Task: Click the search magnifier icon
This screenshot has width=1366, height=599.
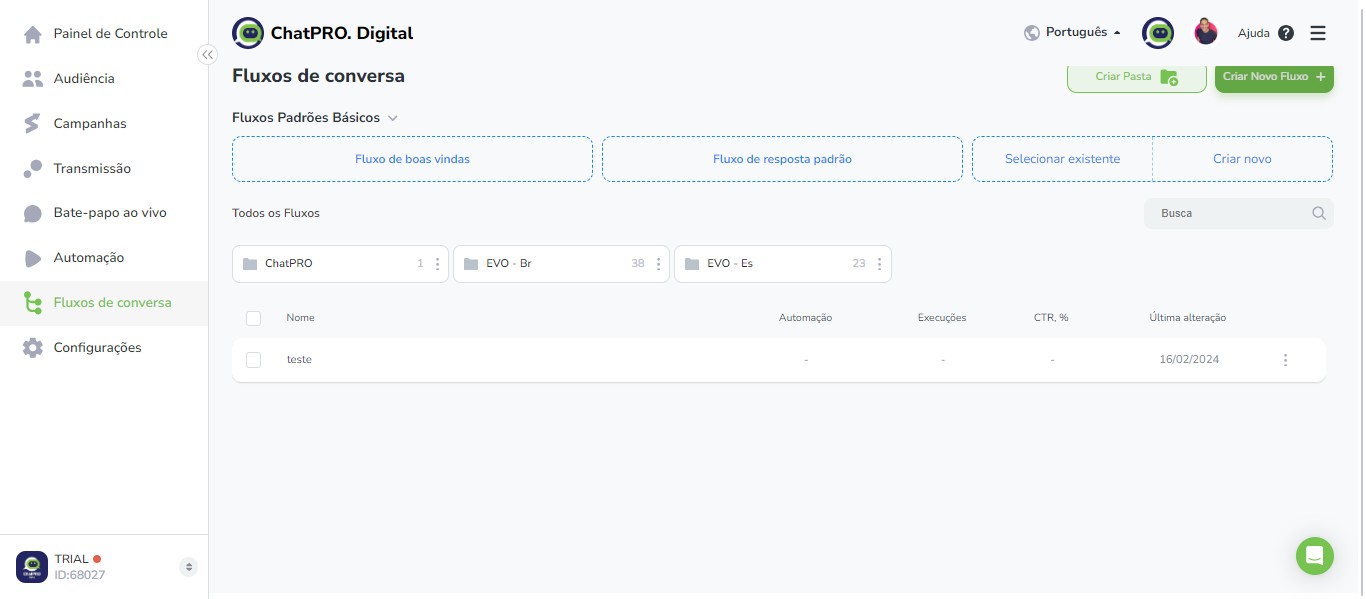Action: 1319,213
